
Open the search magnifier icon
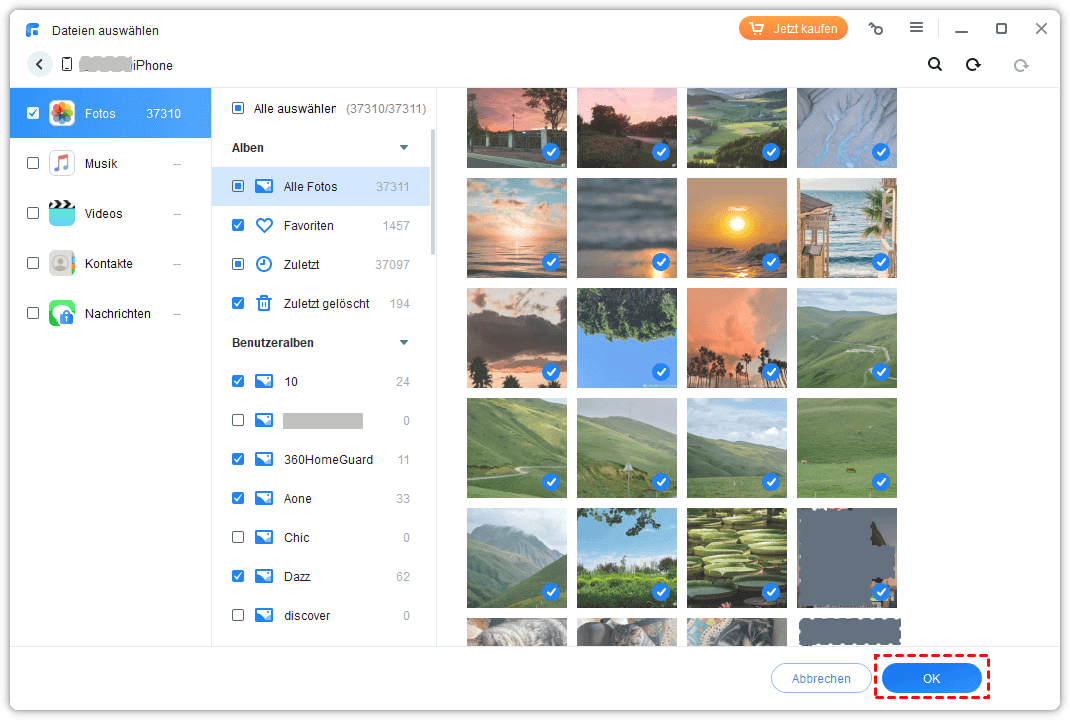click(x=935, y=65)
